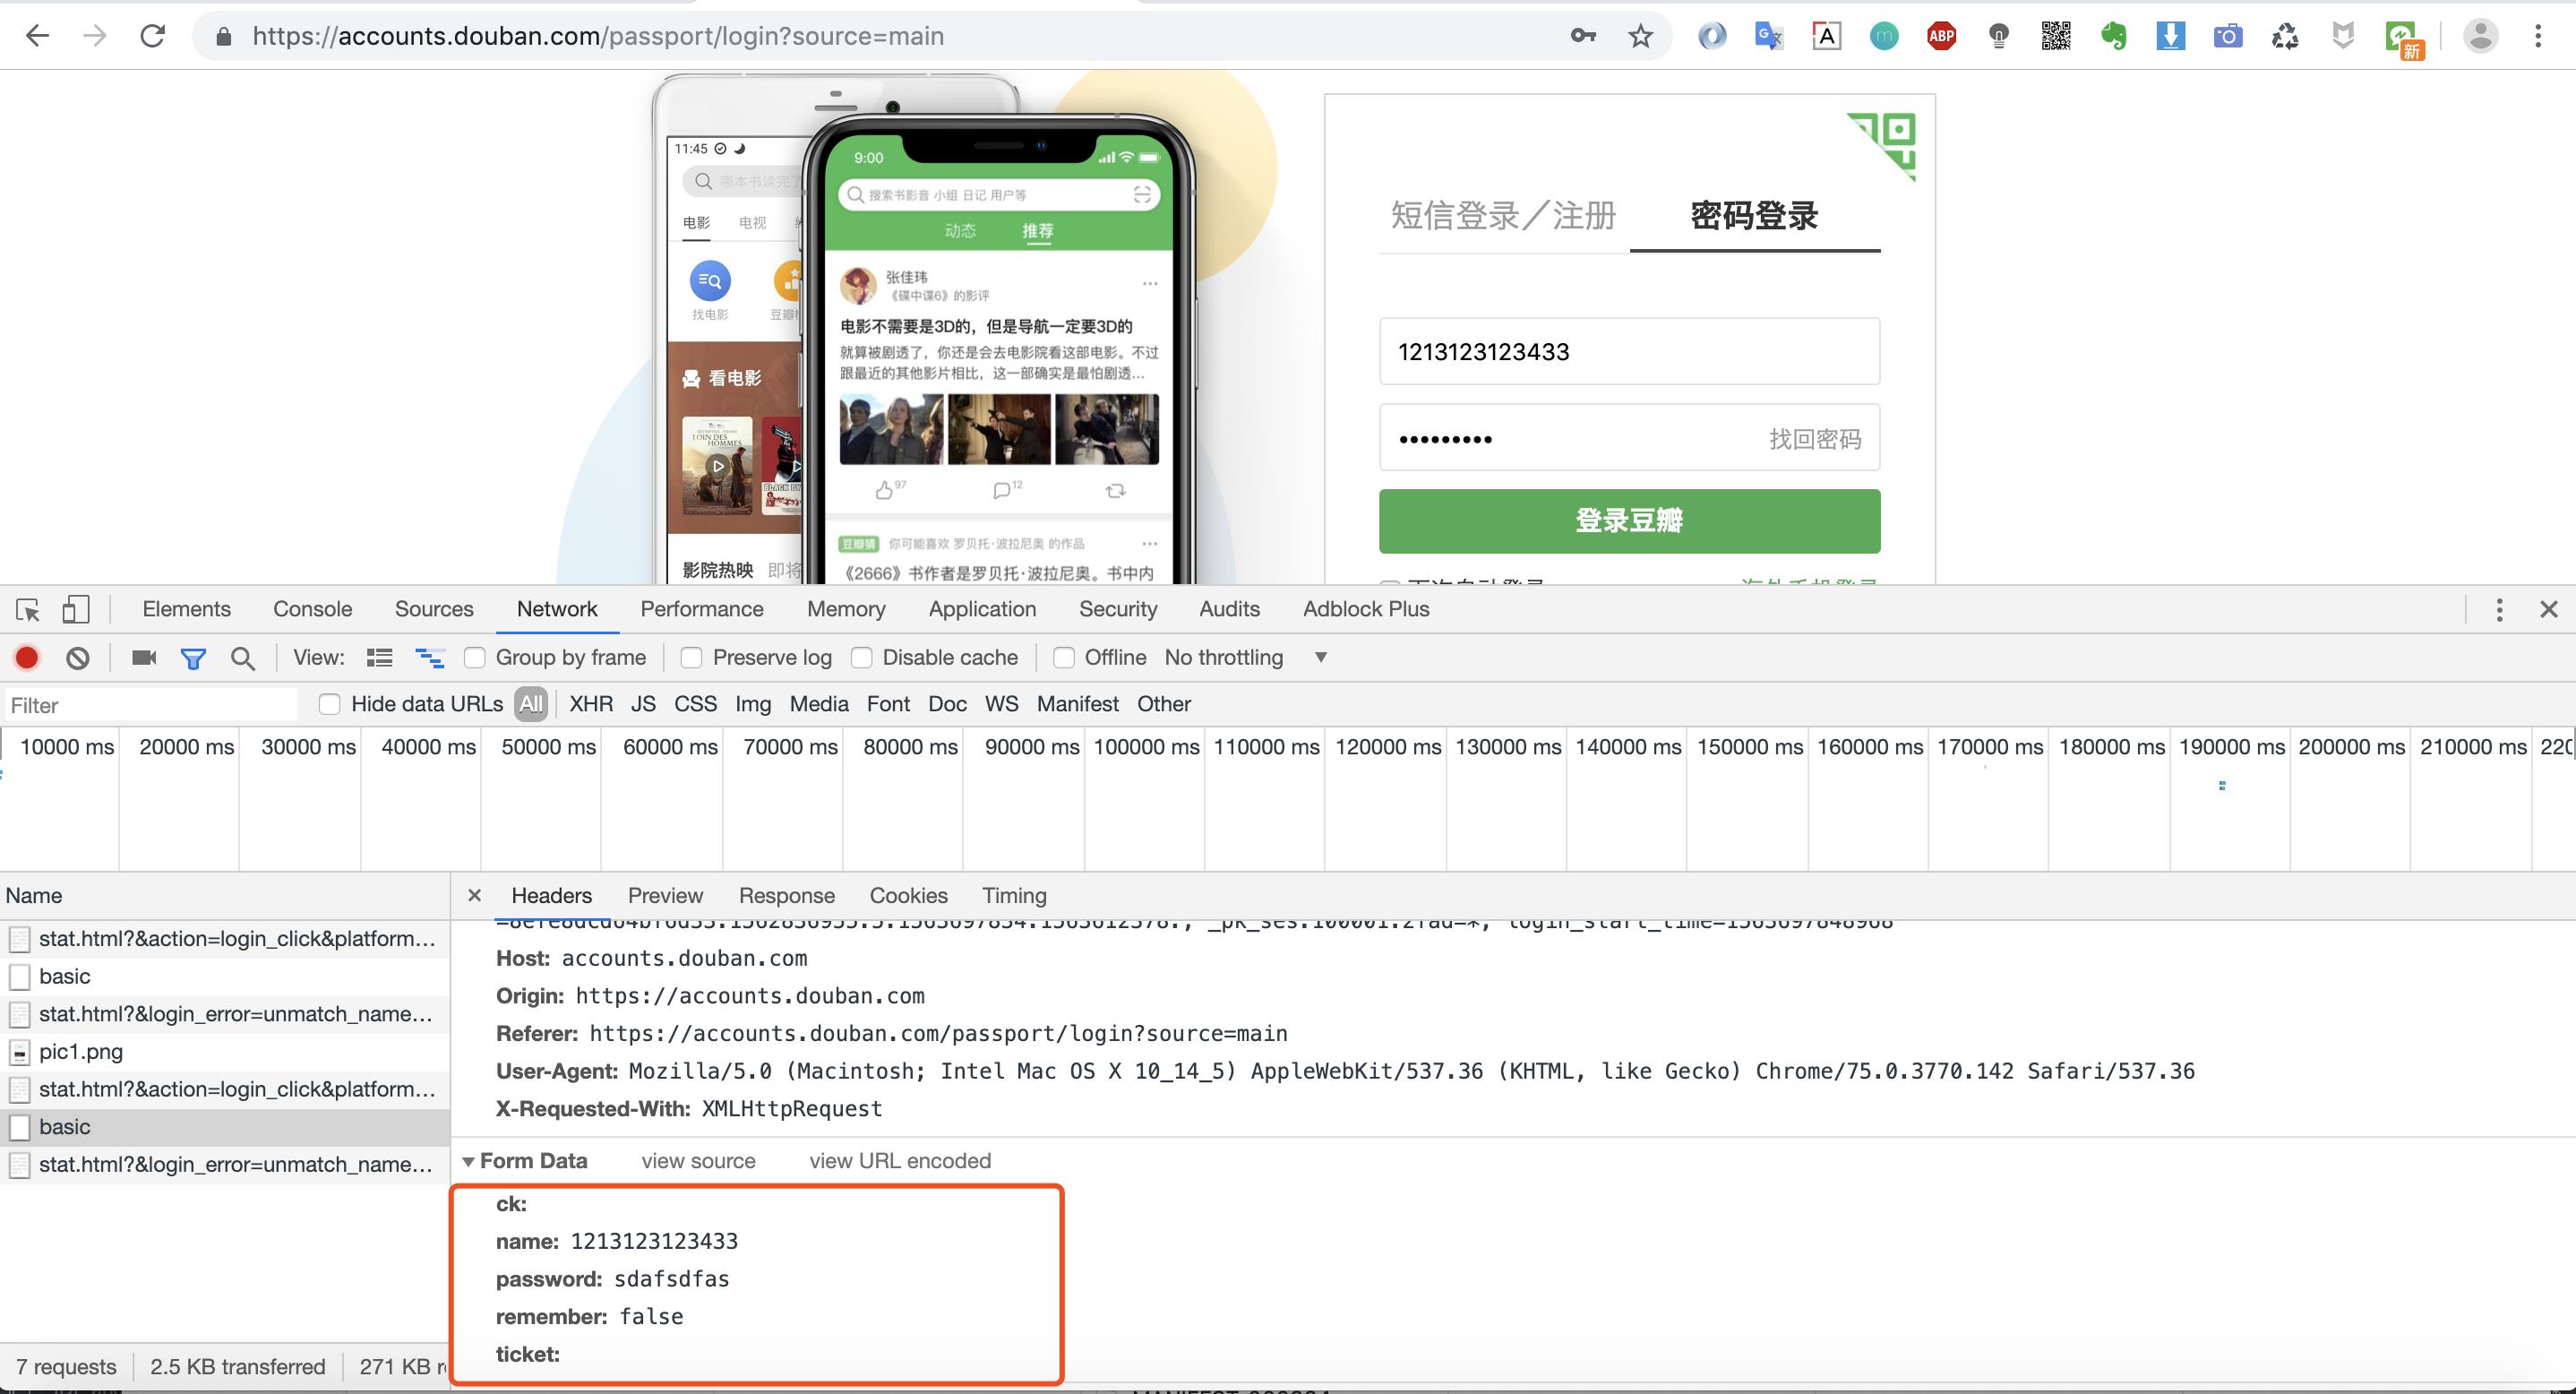Switch to QR code login corner icon
Screen dimensions: 2576x1394
pyautogui.click(x=1883, y=146)
